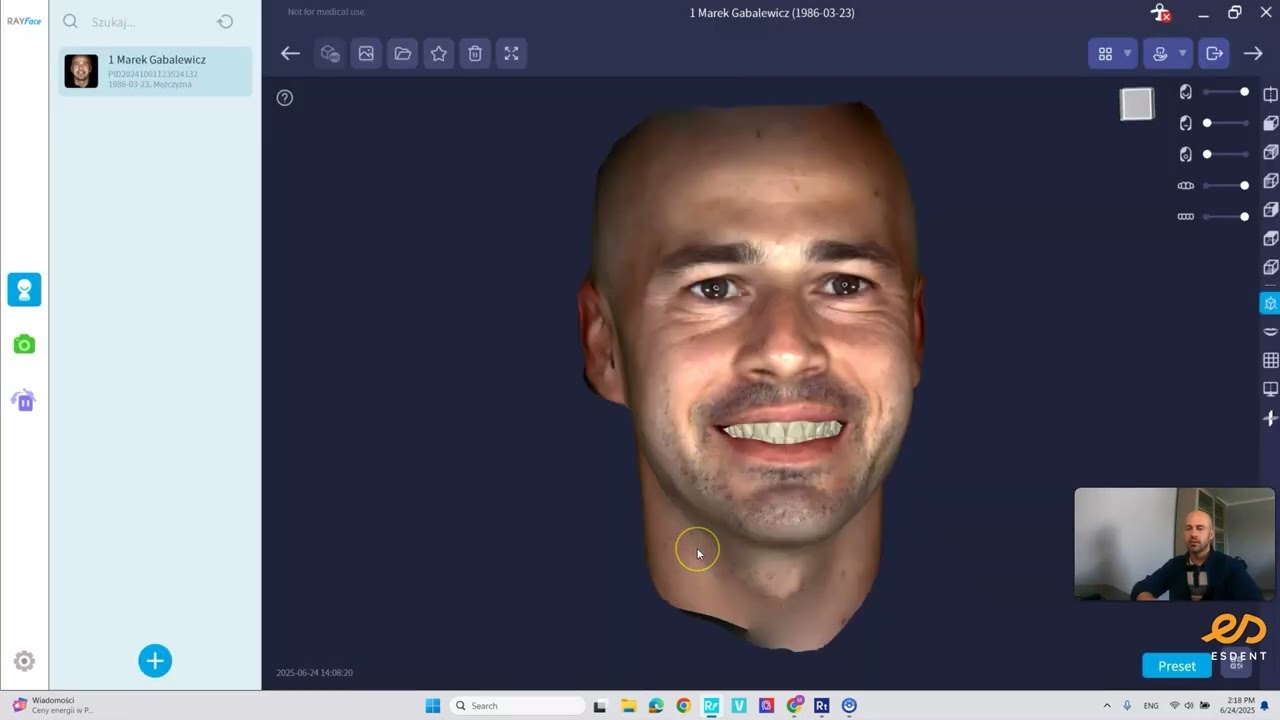Go forward with the right arrow
1280x720 pixels.
[x=1253, y=54]
